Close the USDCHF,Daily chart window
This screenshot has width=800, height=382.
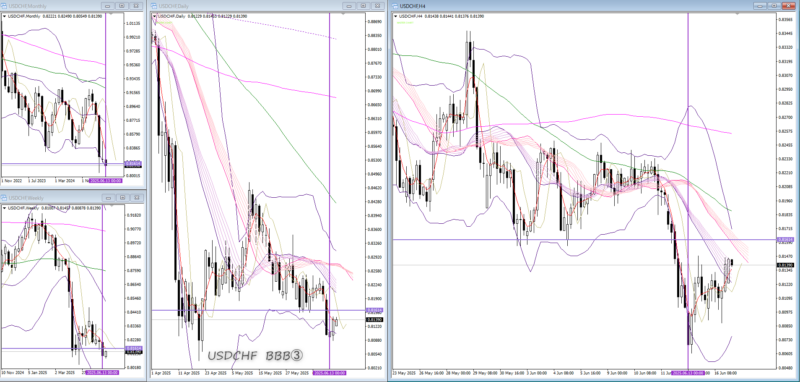tap(377, 6)
